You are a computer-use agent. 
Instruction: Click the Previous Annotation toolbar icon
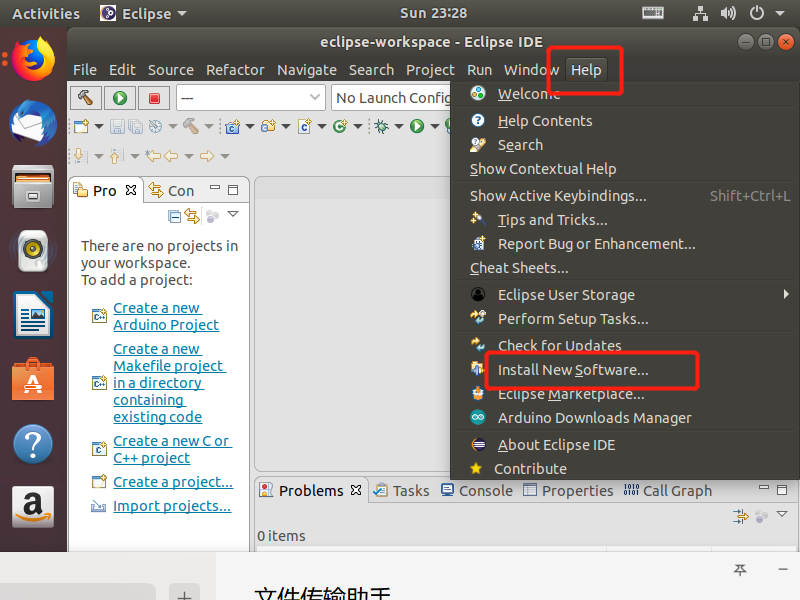[116, 156]
